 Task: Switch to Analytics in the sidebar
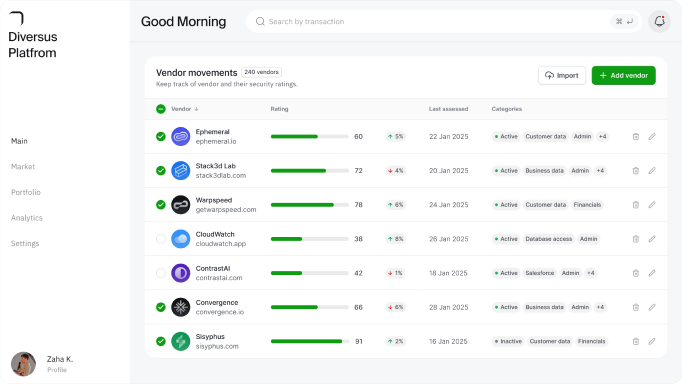(27, 218)
